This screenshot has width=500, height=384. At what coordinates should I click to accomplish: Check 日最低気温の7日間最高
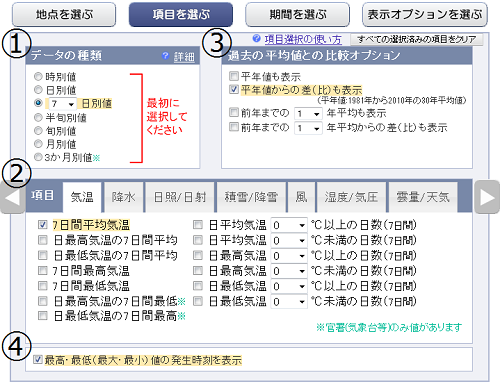click(x=43, y=315)
